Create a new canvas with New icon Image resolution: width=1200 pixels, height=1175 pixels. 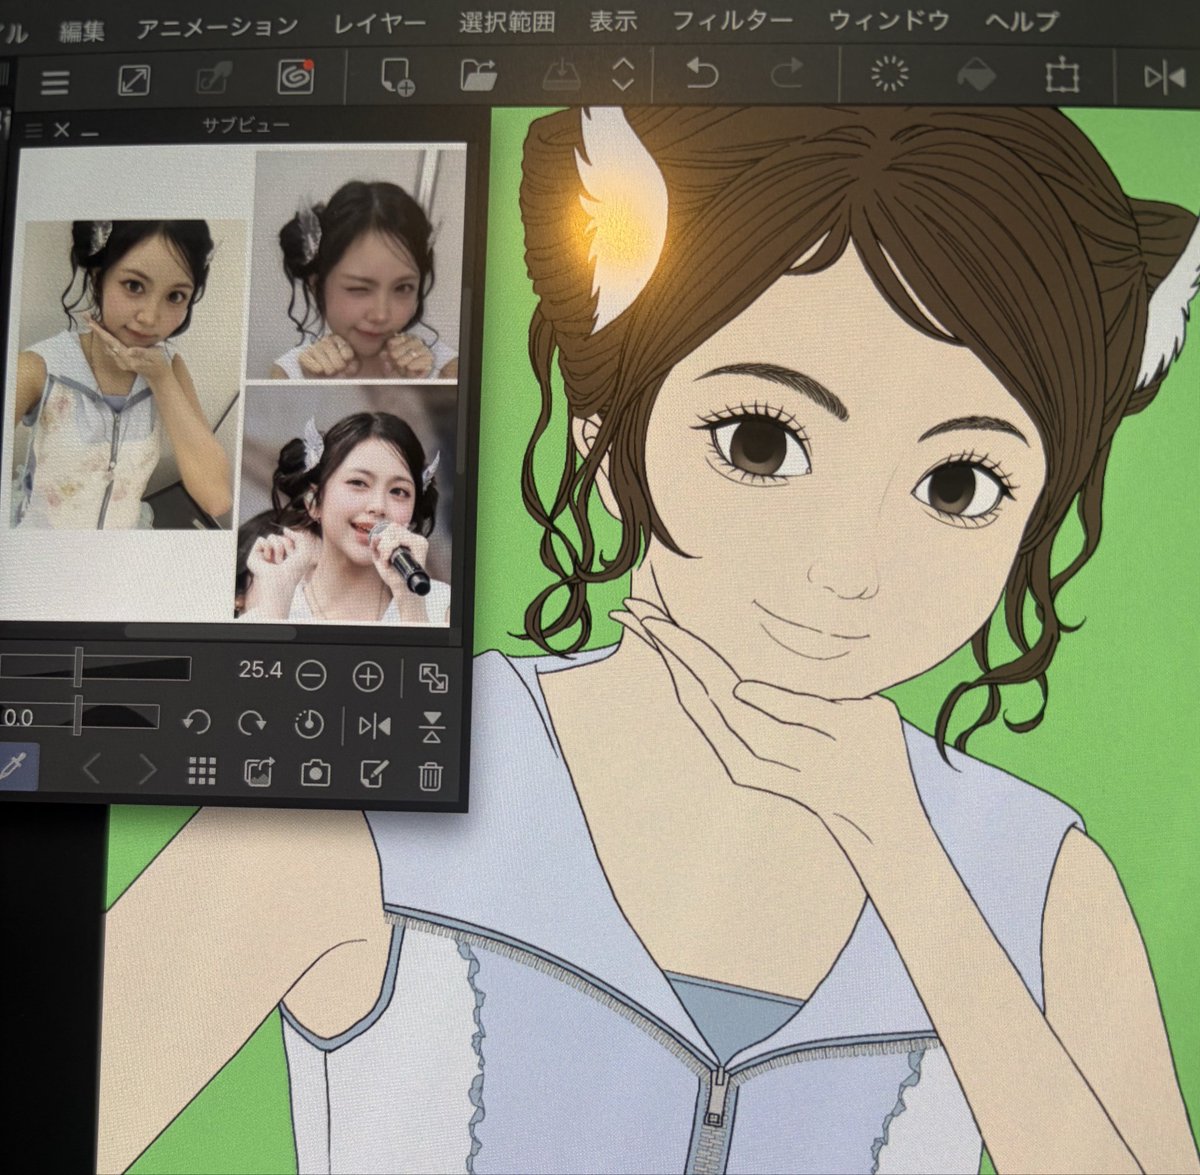tap(397, 76)
